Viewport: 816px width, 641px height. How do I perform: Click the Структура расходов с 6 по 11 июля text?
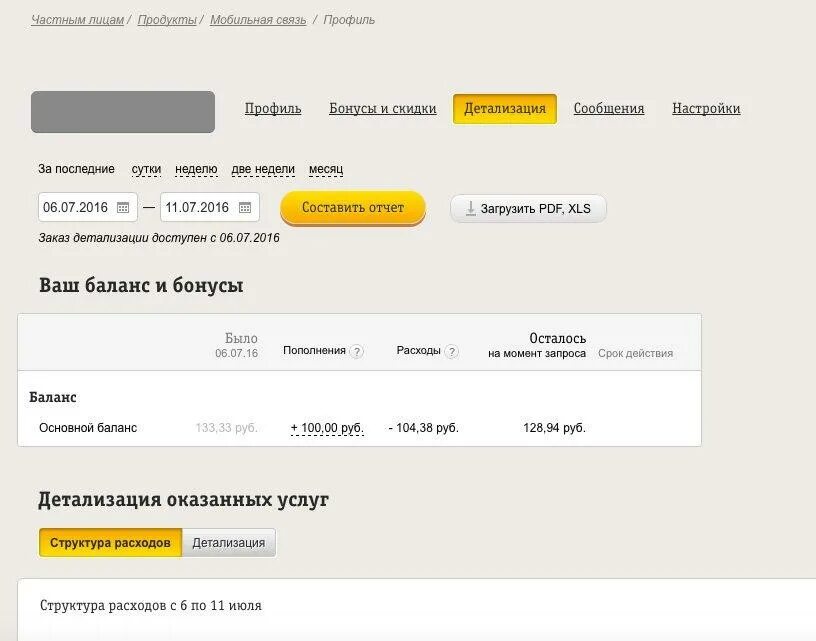point(151,606)
